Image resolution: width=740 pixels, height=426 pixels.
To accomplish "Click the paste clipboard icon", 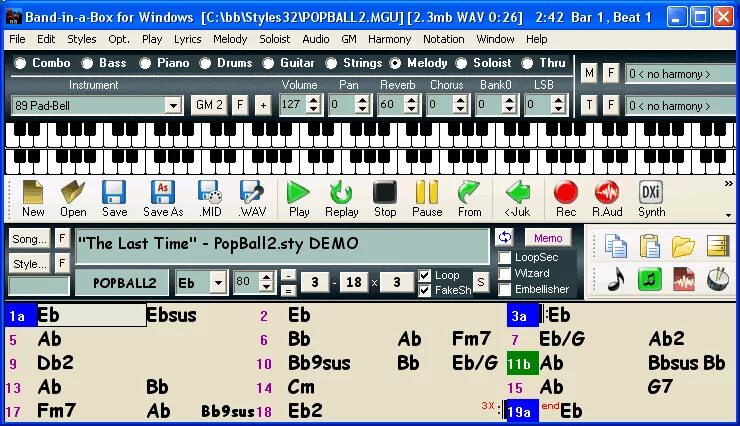I will (x=649, y=246).
